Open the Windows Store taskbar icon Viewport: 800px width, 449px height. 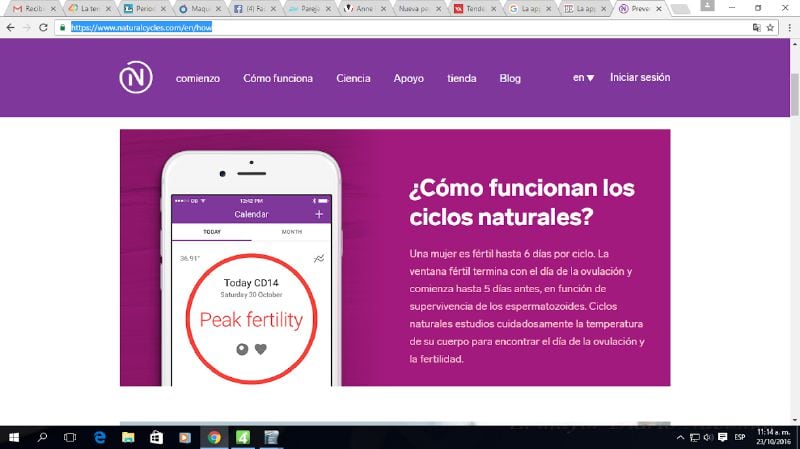pos(156,437)
